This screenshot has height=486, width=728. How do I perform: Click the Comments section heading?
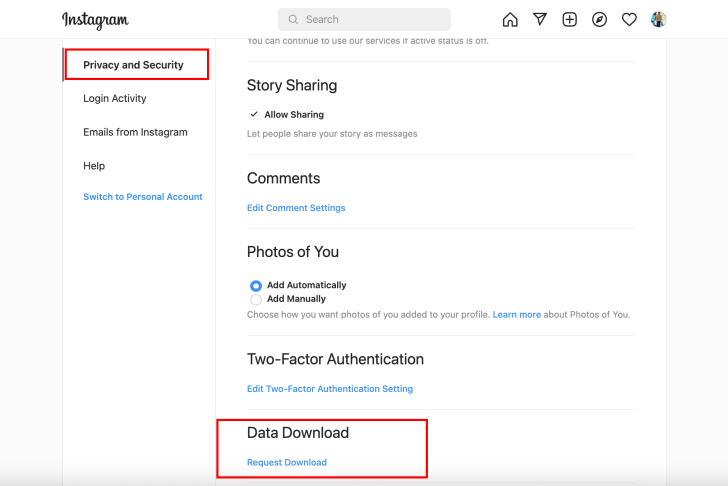pyautogui.click(x=283, y=178)
